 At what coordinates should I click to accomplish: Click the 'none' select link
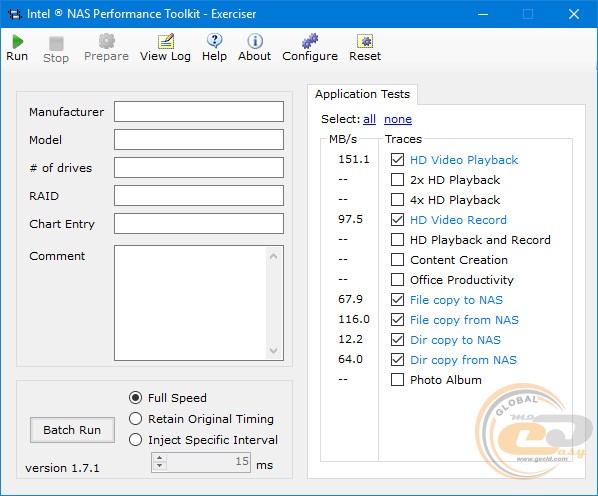[x=398, y=119]
